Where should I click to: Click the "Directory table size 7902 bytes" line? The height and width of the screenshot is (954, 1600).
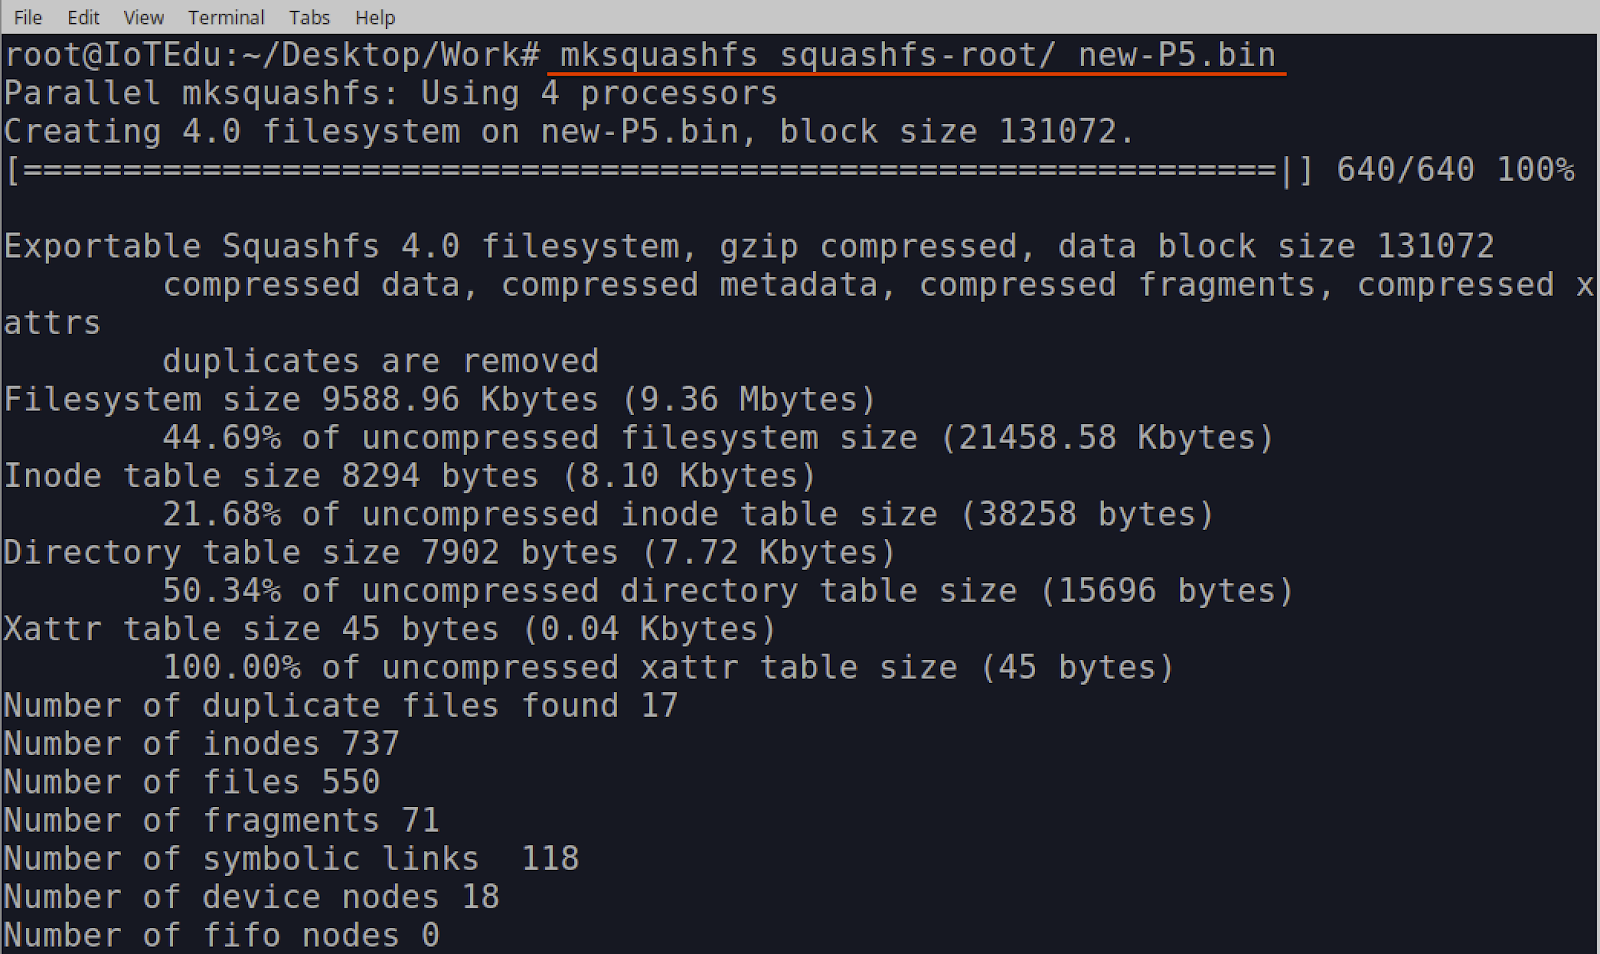pyautogui.click(x=449, y=552)
